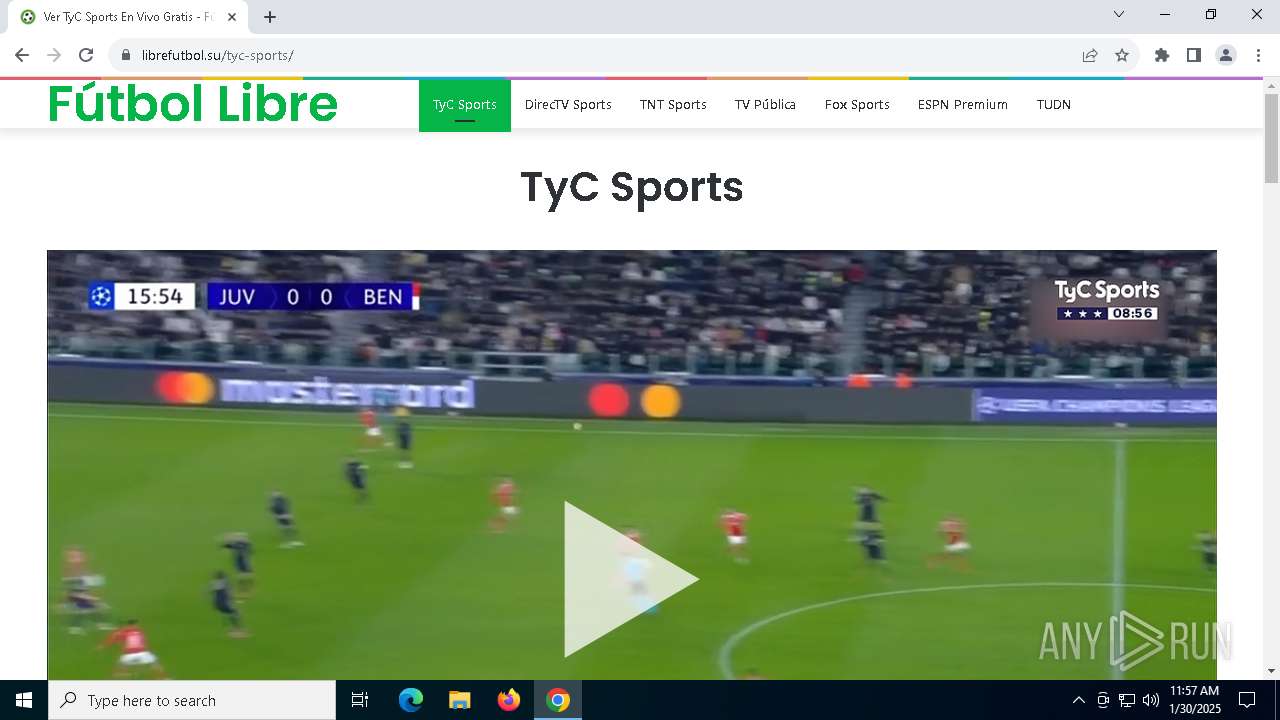The height and width of the screenshot is (720, 1280).
Task: Open the ESPN Premium channel
Action: [963, 105]
